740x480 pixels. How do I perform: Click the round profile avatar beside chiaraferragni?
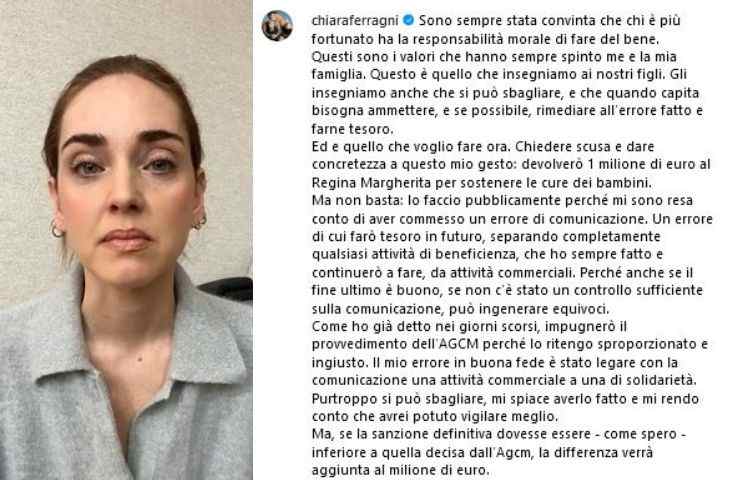pos(277,26)
